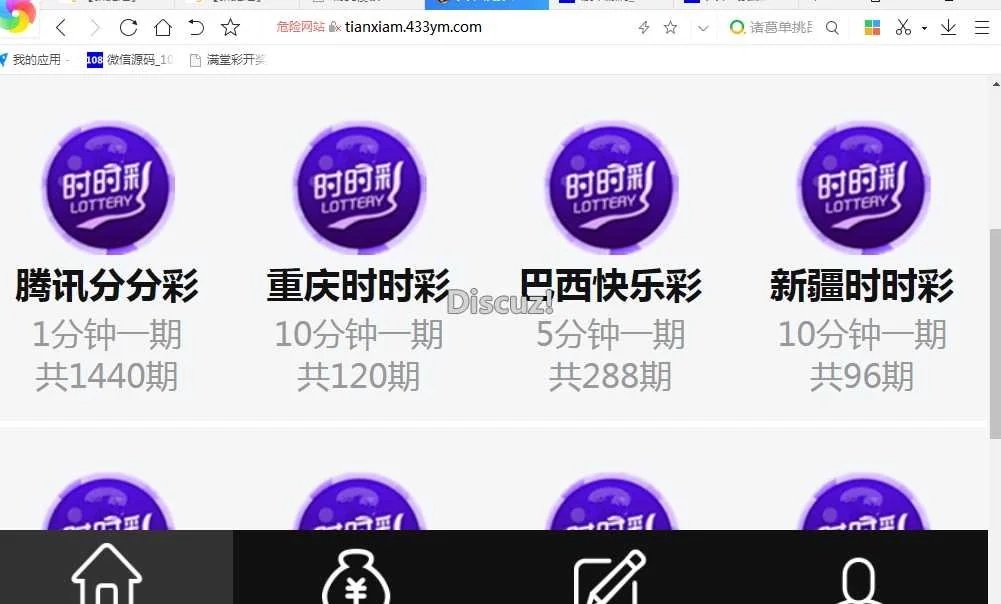Expand the address bar dropdown chevron
The width and height of the screenshot is (1001, 604).
[703, 28]
